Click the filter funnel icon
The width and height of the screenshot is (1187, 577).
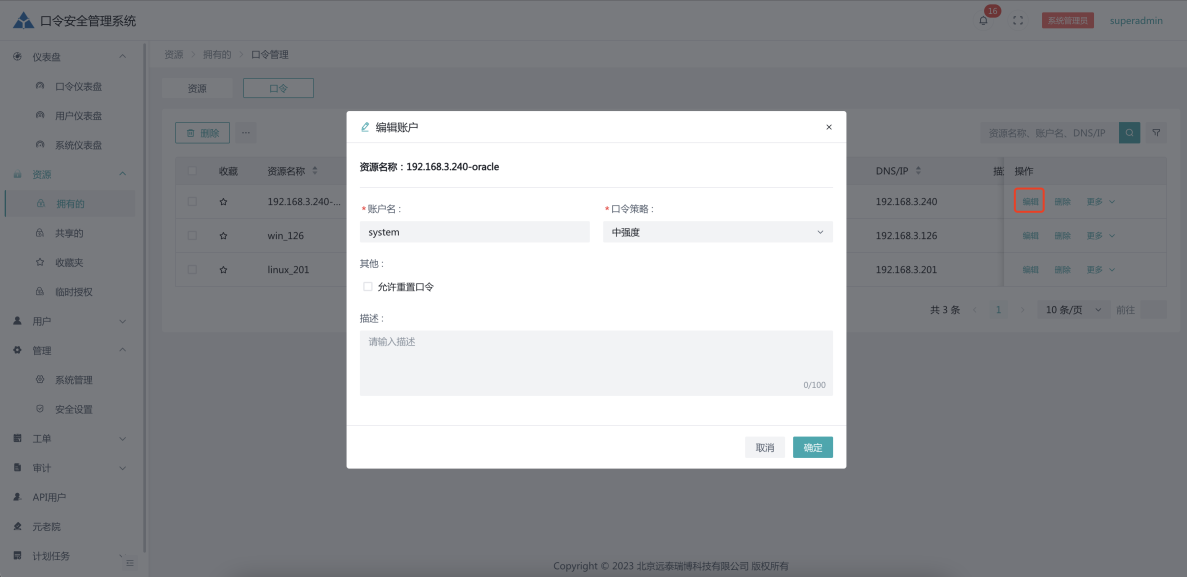coord(1156,132)
